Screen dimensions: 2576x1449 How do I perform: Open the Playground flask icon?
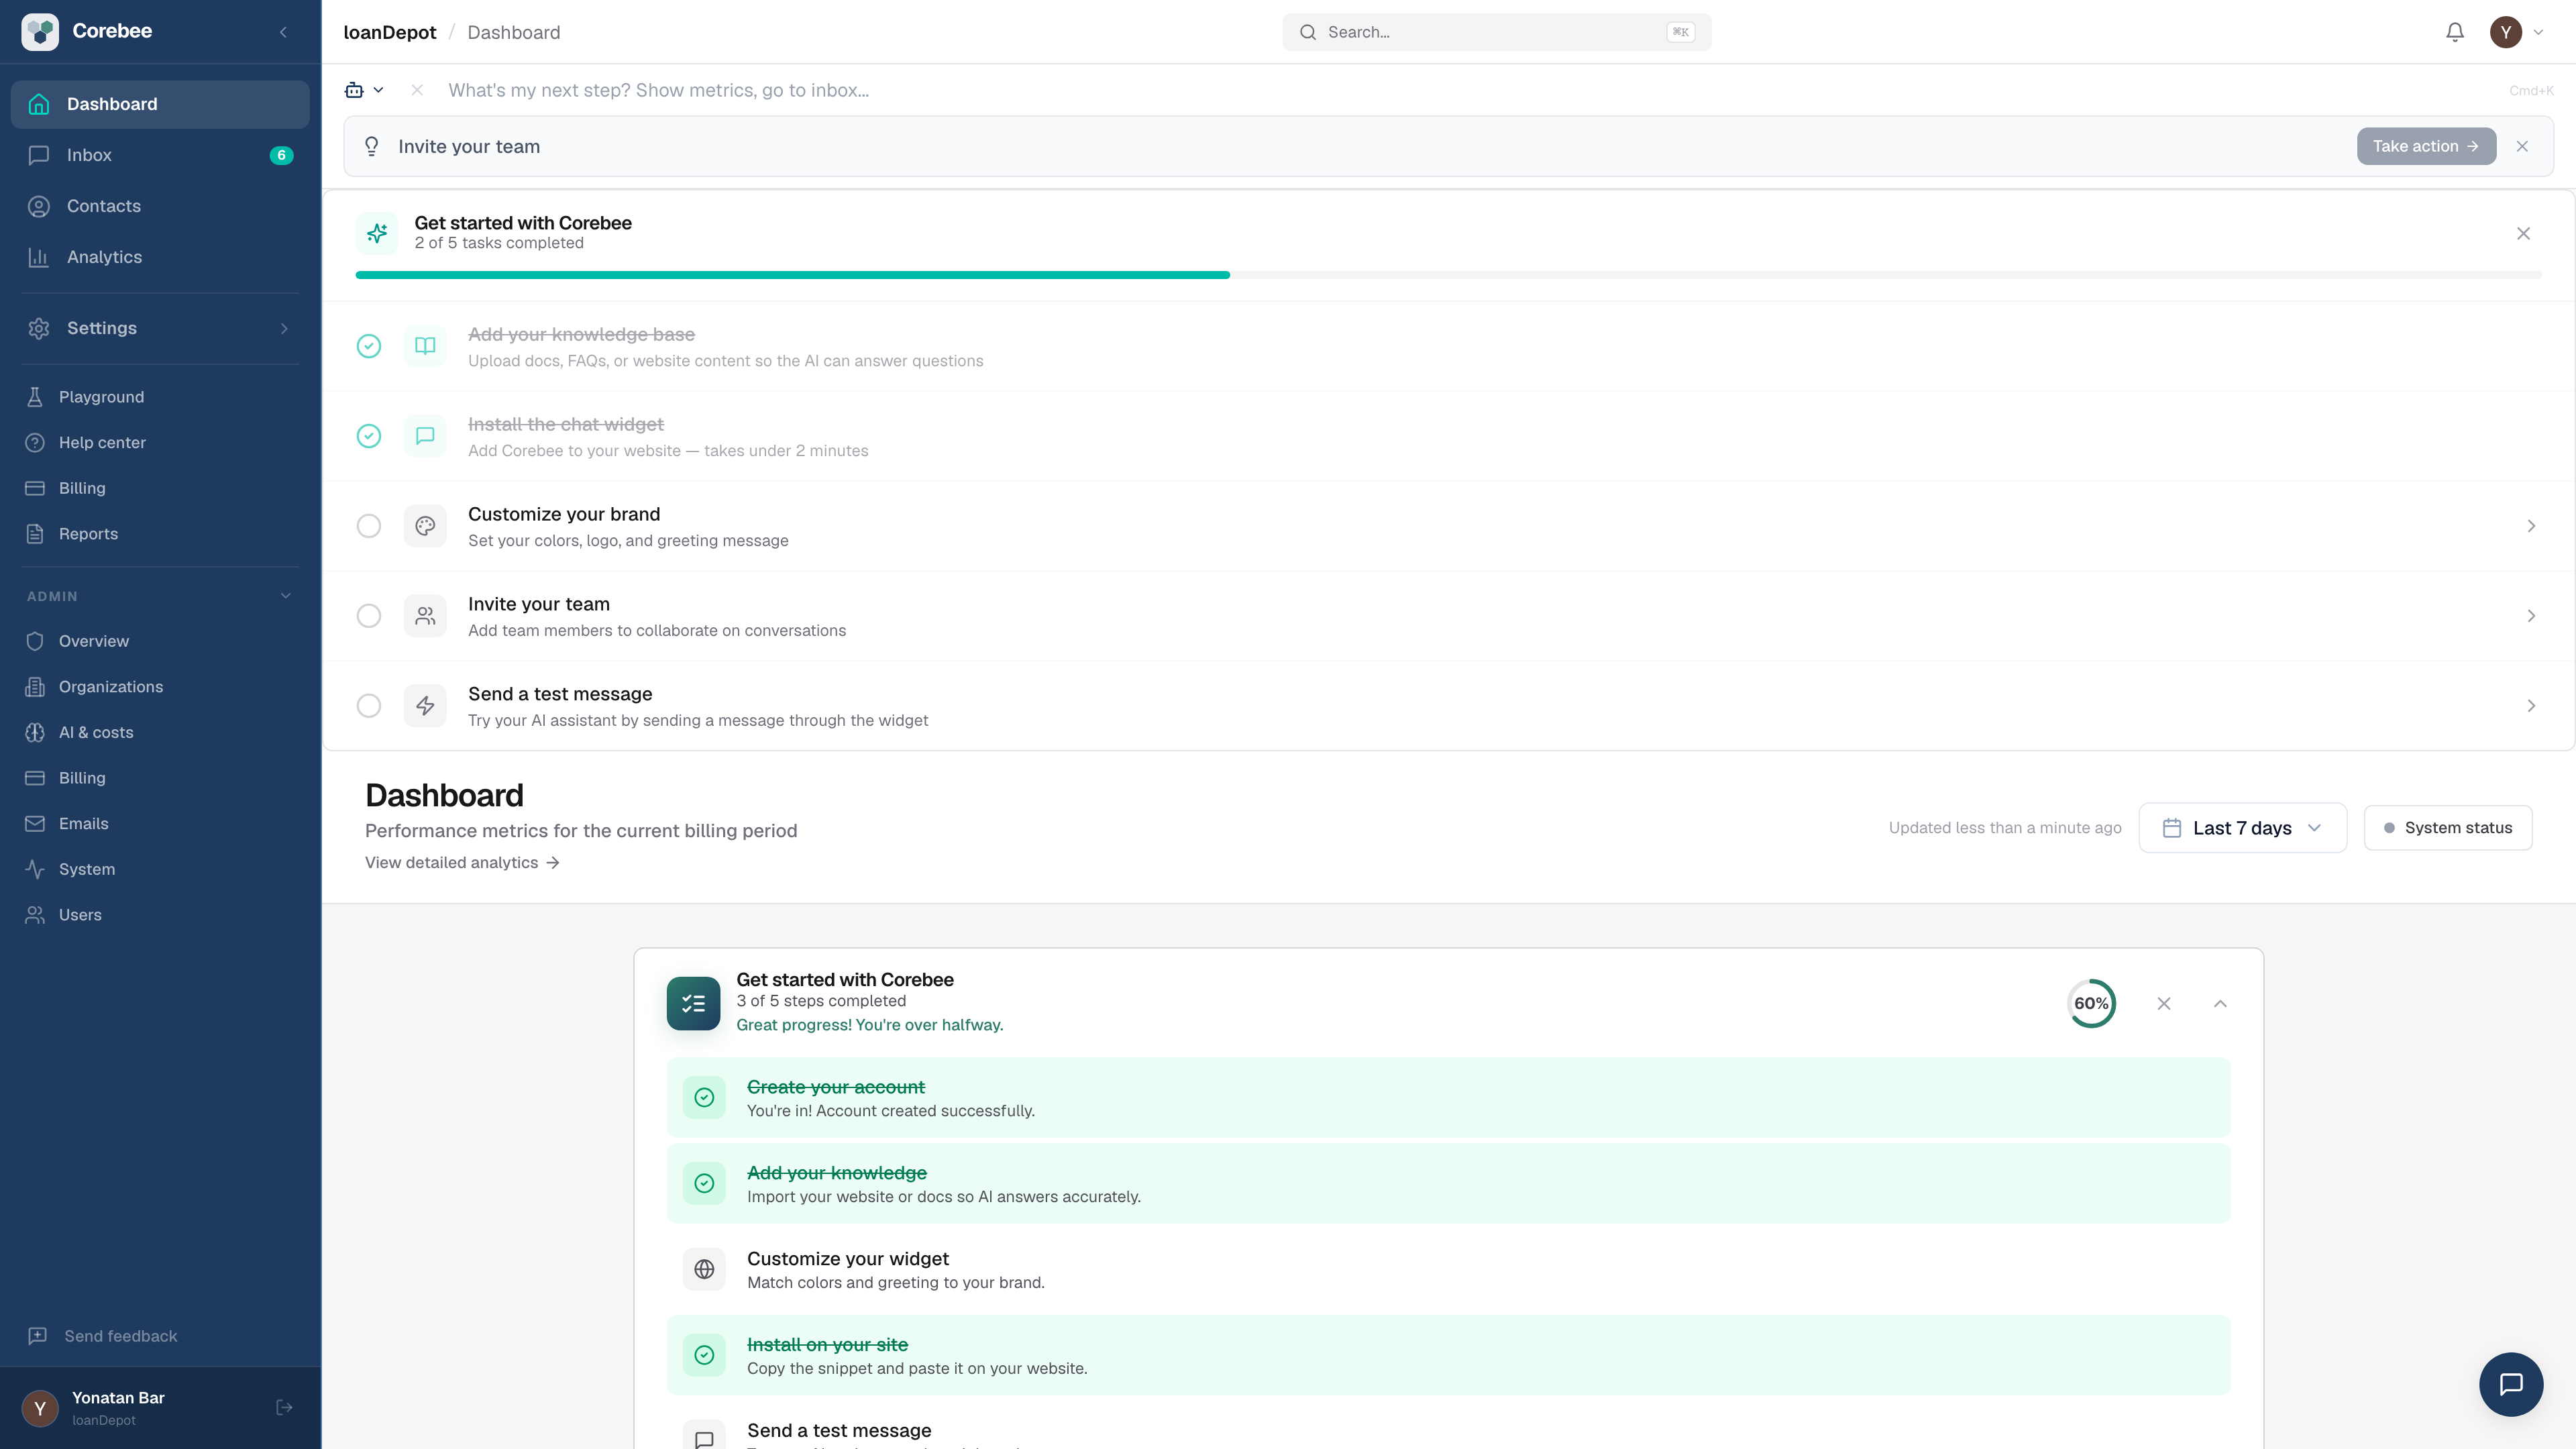pos(35,397)
